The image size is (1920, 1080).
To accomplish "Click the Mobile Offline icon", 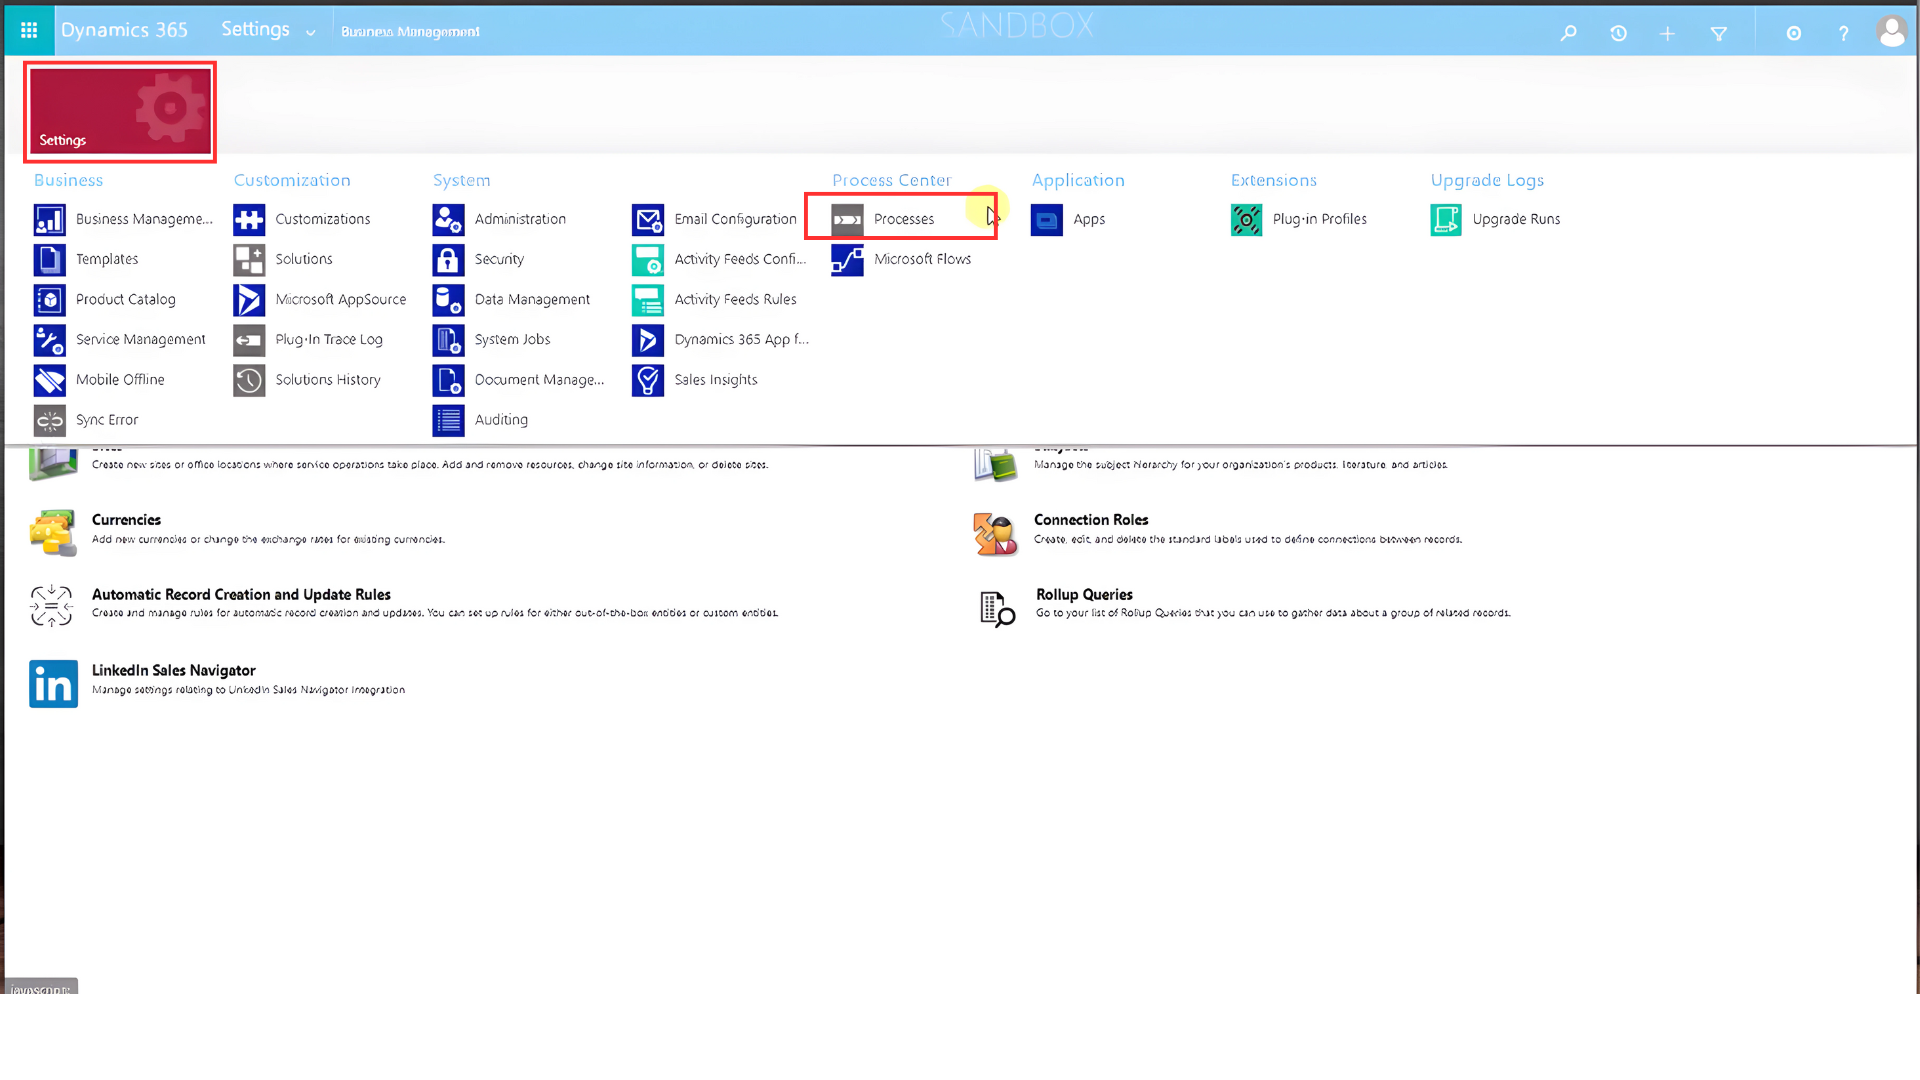I will point(50,380).
